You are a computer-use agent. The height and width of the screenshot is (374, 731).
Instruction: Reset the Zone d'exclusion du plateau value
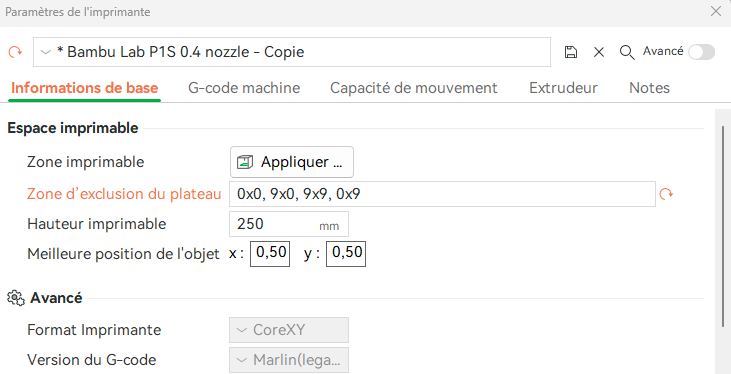tap(667, 194)
